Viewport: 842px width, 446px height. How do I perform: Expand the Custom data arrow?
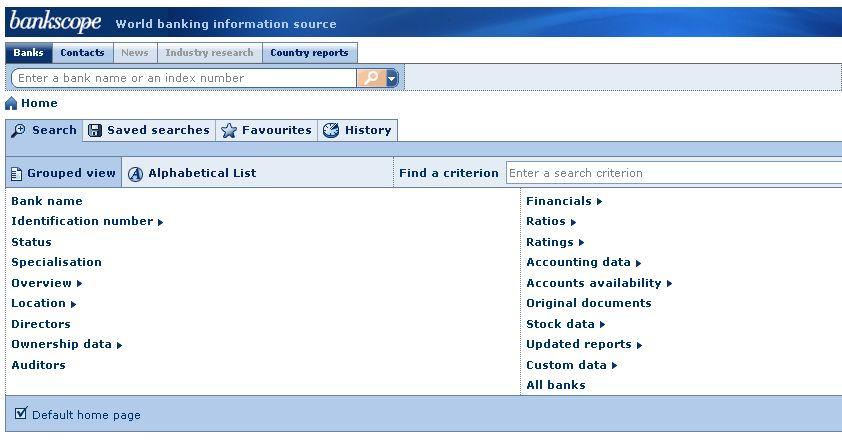click(x=615, y=365)
